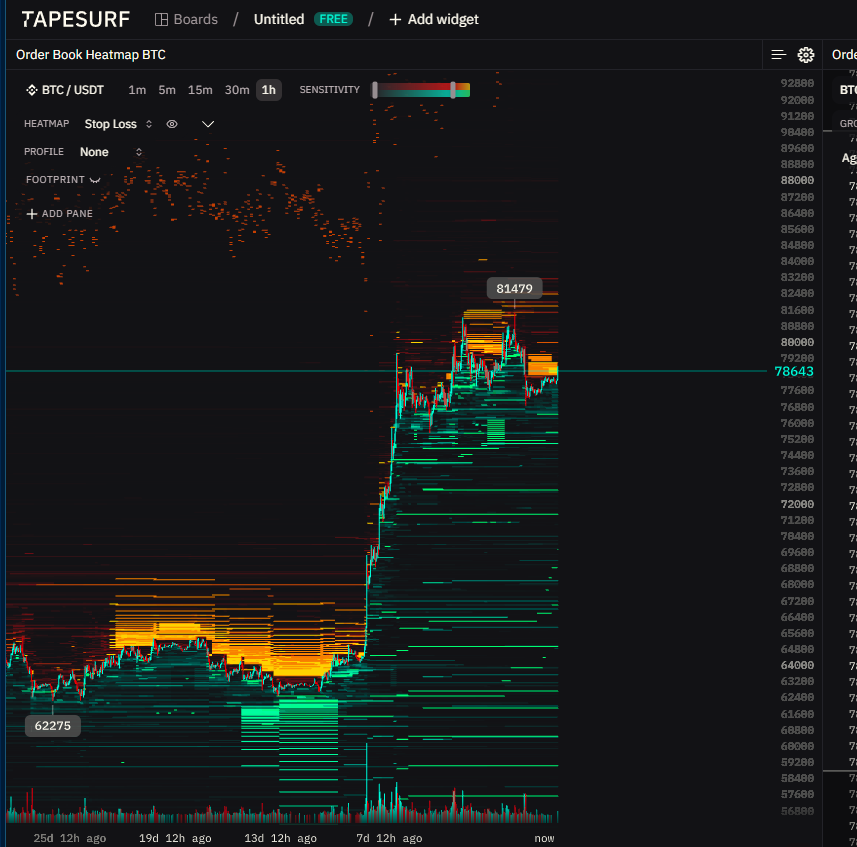Switch to the 30m timeframe
Screen dimensions: 857x847
pos(237,90)
